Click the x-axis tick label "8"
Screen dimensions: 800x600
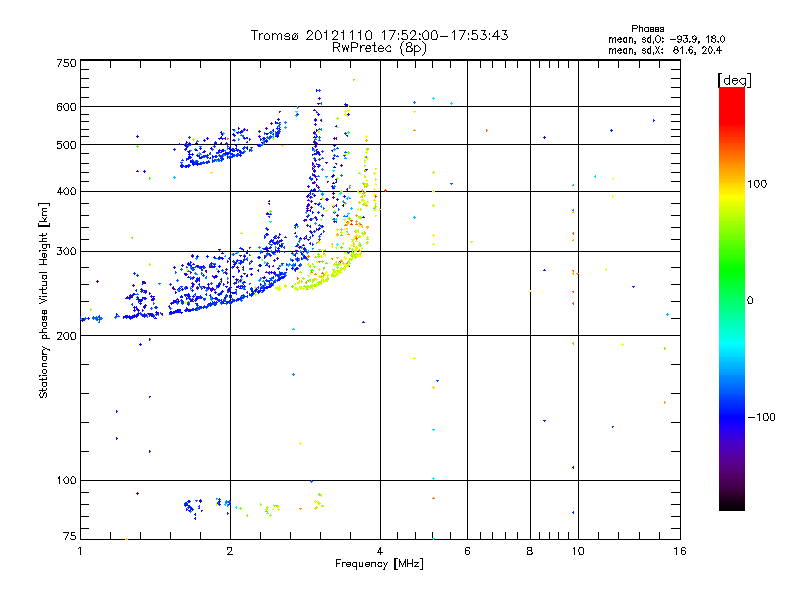pyautogui.click(x=530, y=551)
